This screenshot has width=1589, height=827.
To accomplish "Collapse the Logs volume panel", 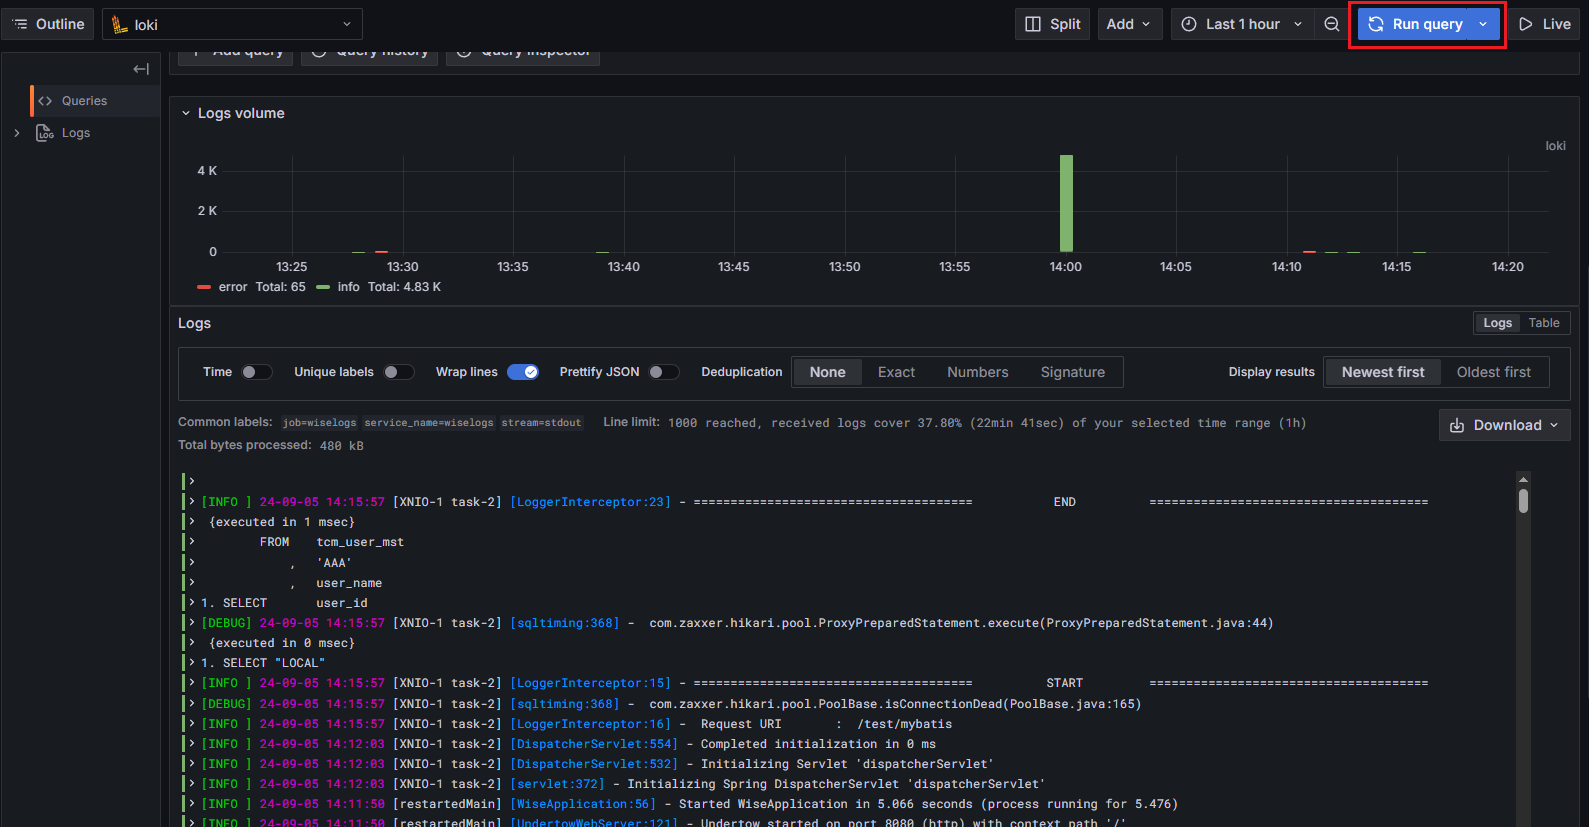I will coord(186,113).
